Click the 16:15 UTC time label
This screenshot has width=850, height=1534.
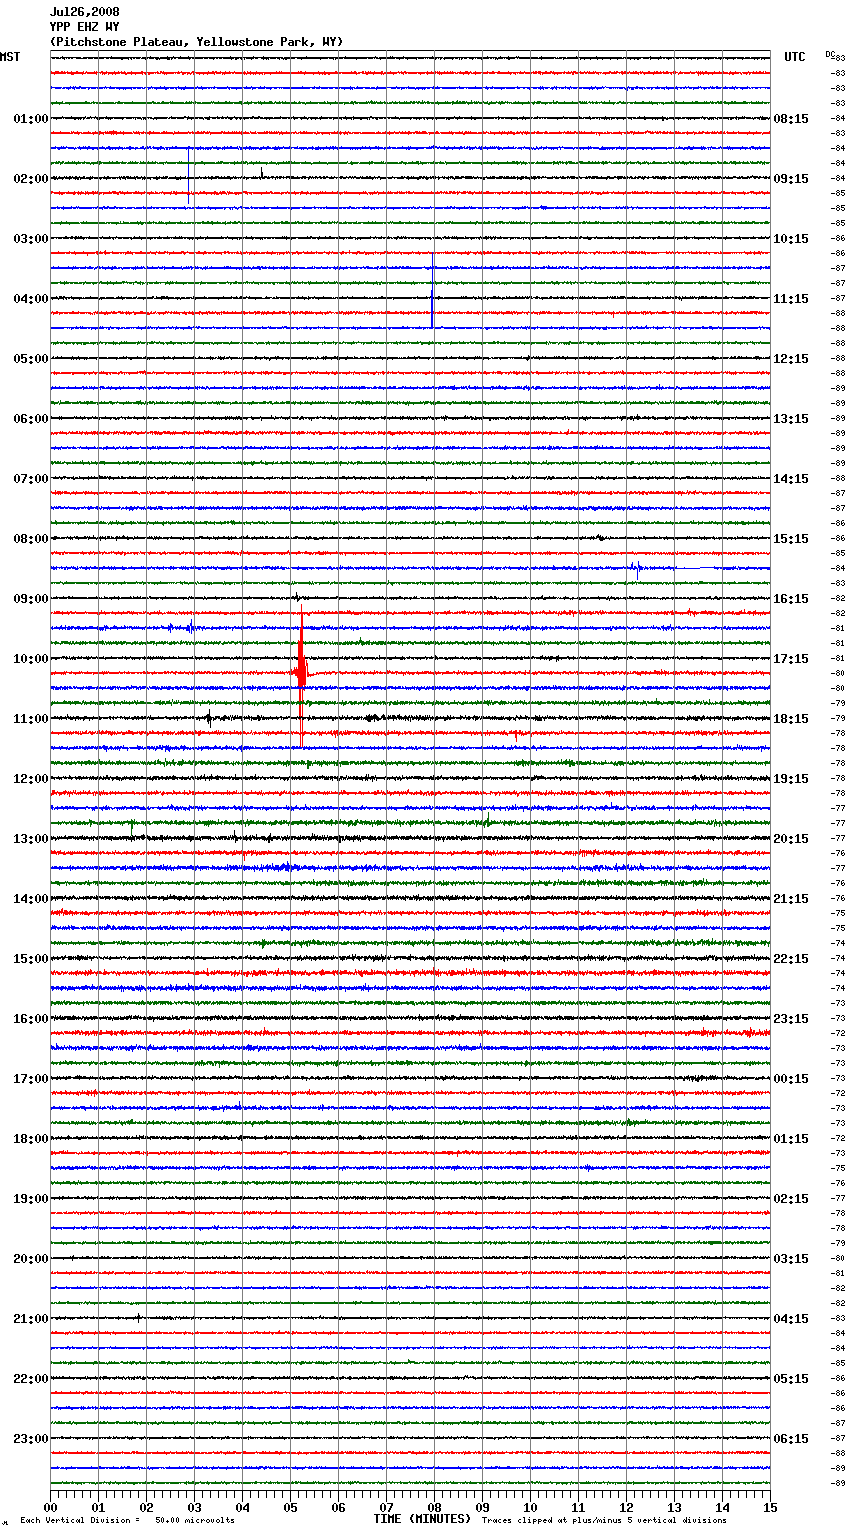(x=791, y=599)
